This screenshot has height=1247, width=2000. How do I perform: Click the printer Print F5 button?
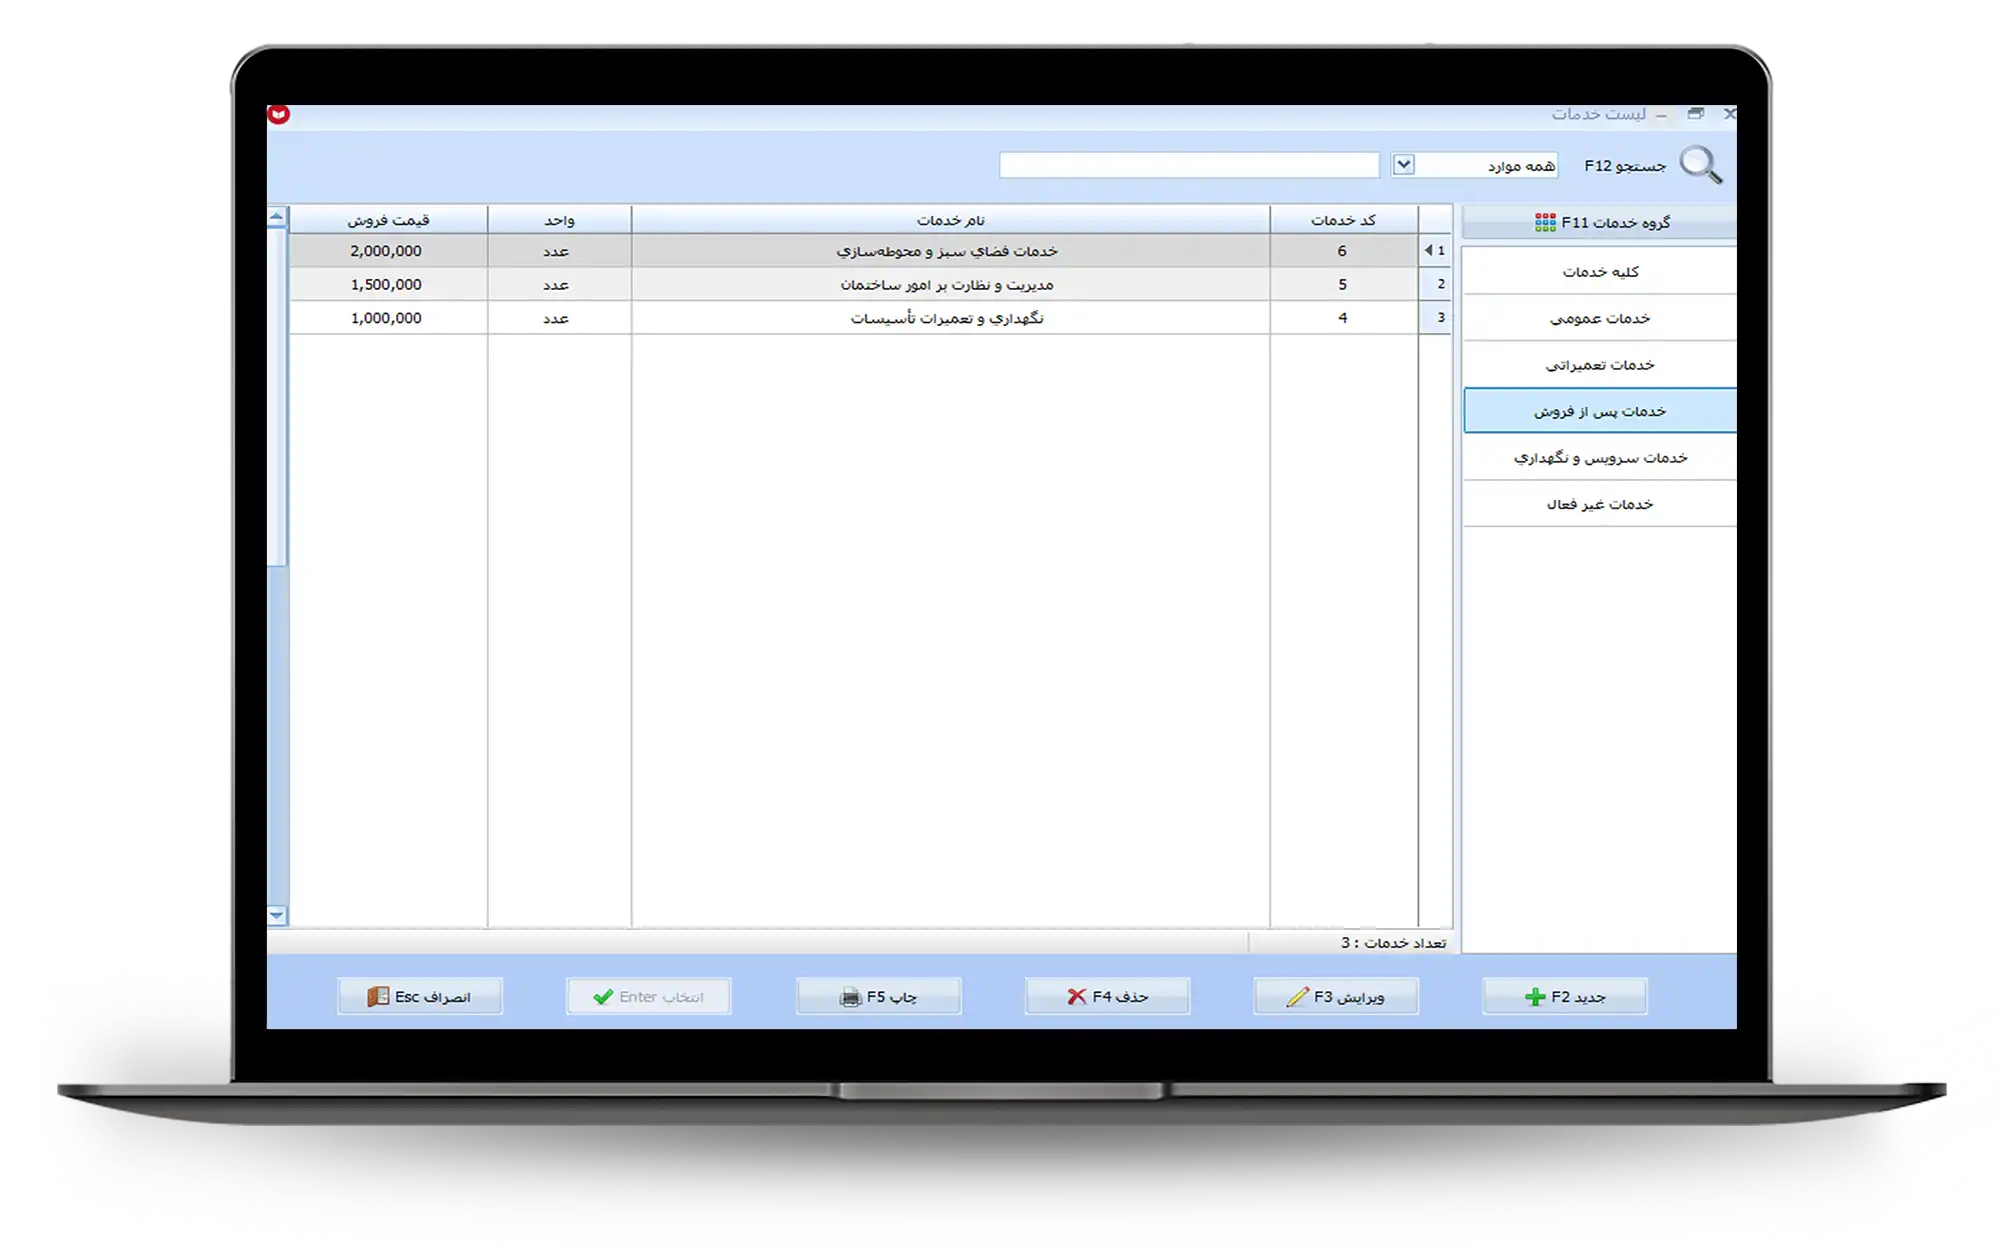(878, 996)
